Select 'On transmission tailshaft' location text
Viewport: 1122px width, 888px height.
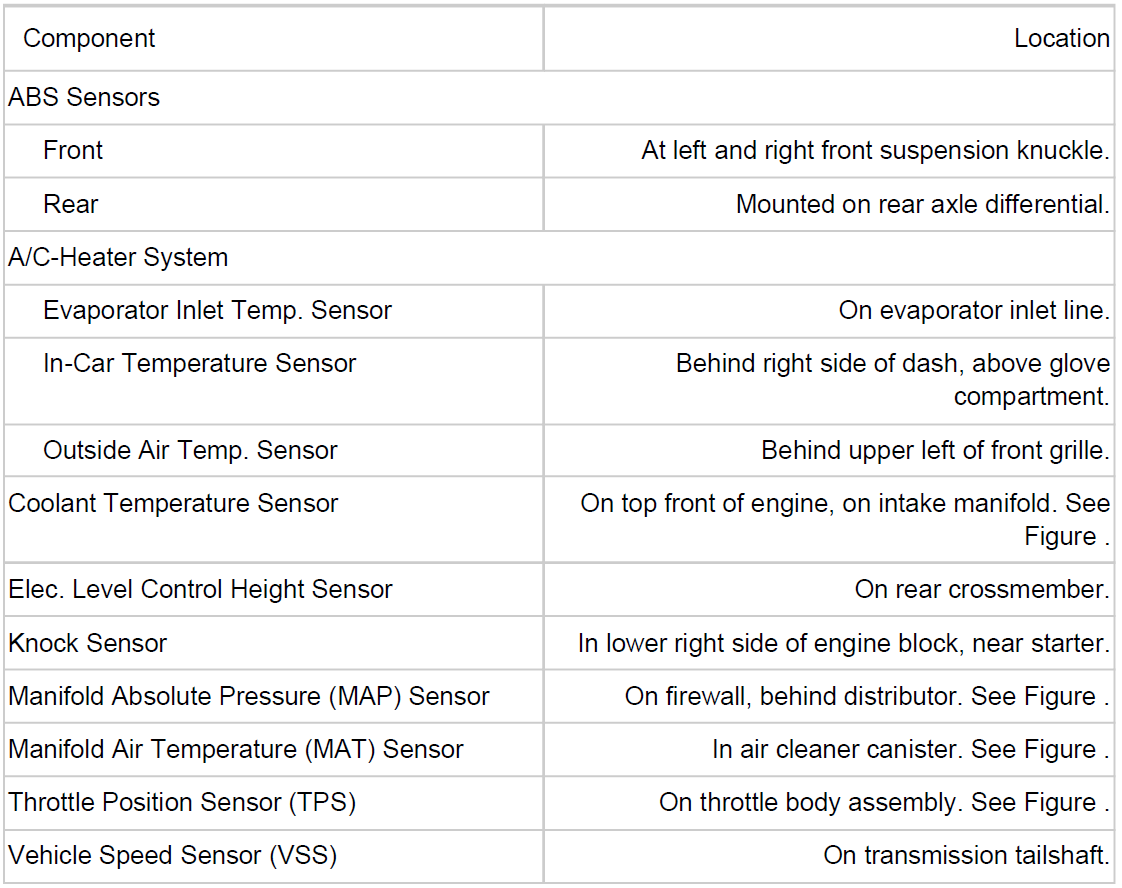[x=966, y=856]
